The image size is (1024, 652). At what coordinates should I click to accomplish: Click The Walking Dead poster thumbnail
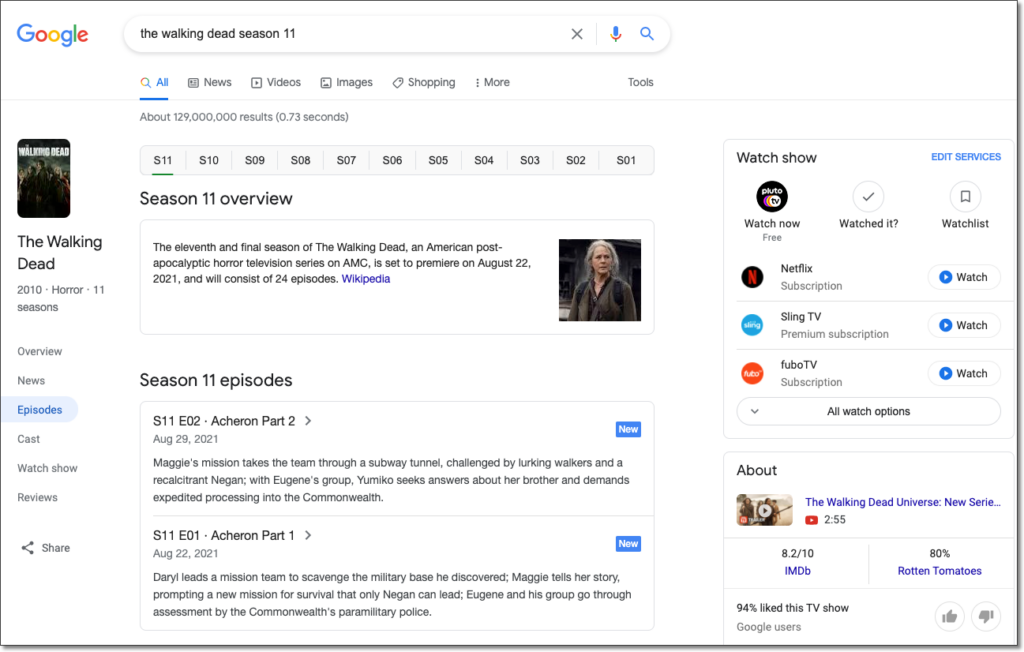pos(44,178)
